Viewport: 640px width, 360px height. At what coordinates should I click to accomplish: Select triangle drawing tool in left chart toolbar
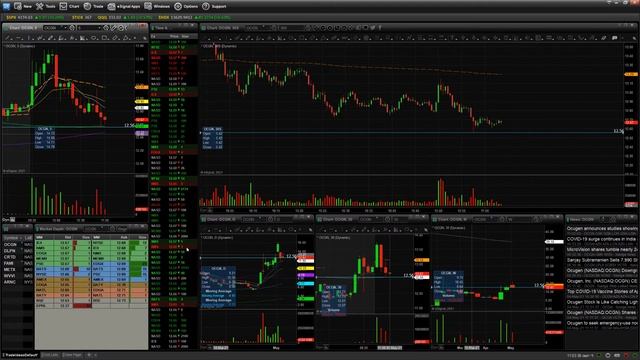pyautogui.click(x=126, y=38)
